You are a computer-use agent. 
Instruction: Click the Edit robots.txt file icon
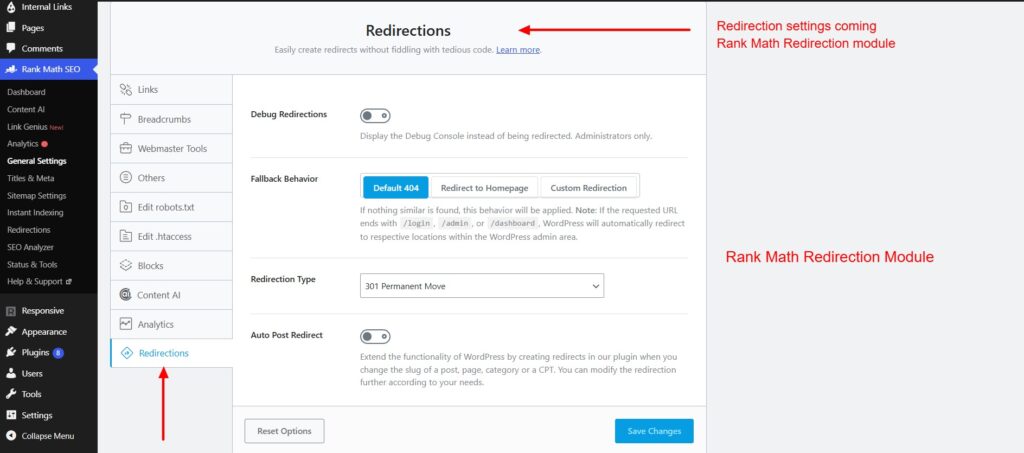coord(126,207)
